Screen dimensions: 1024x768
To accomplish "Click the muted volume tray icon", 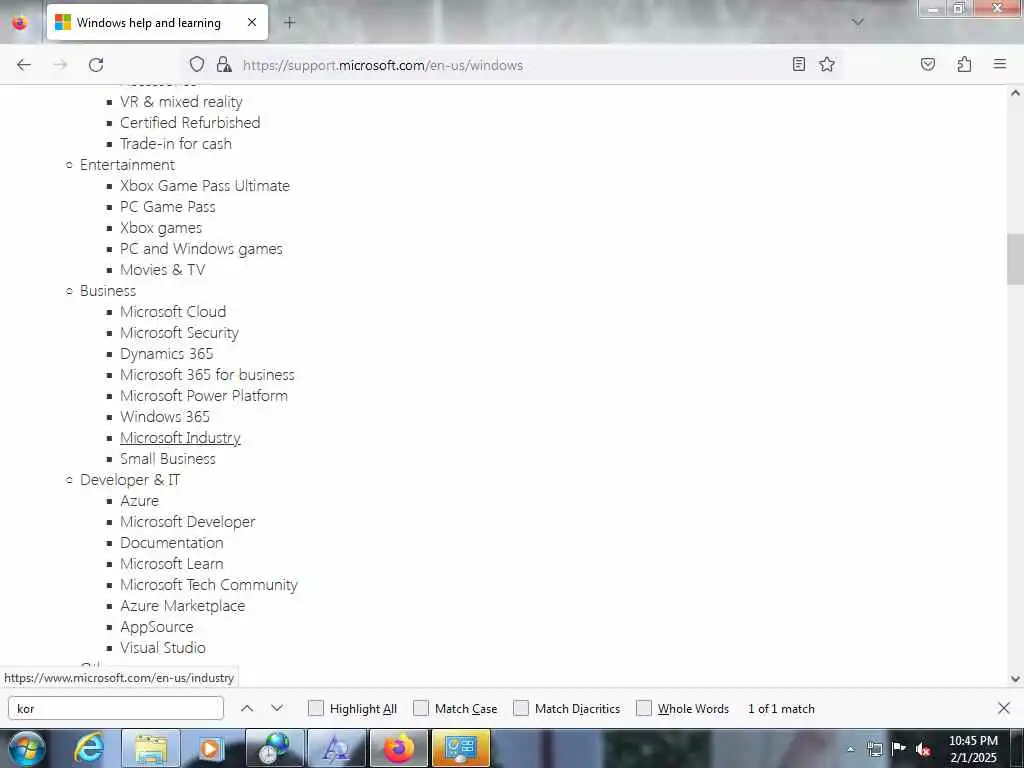I will pyautogui.click(x=923, y=749).
